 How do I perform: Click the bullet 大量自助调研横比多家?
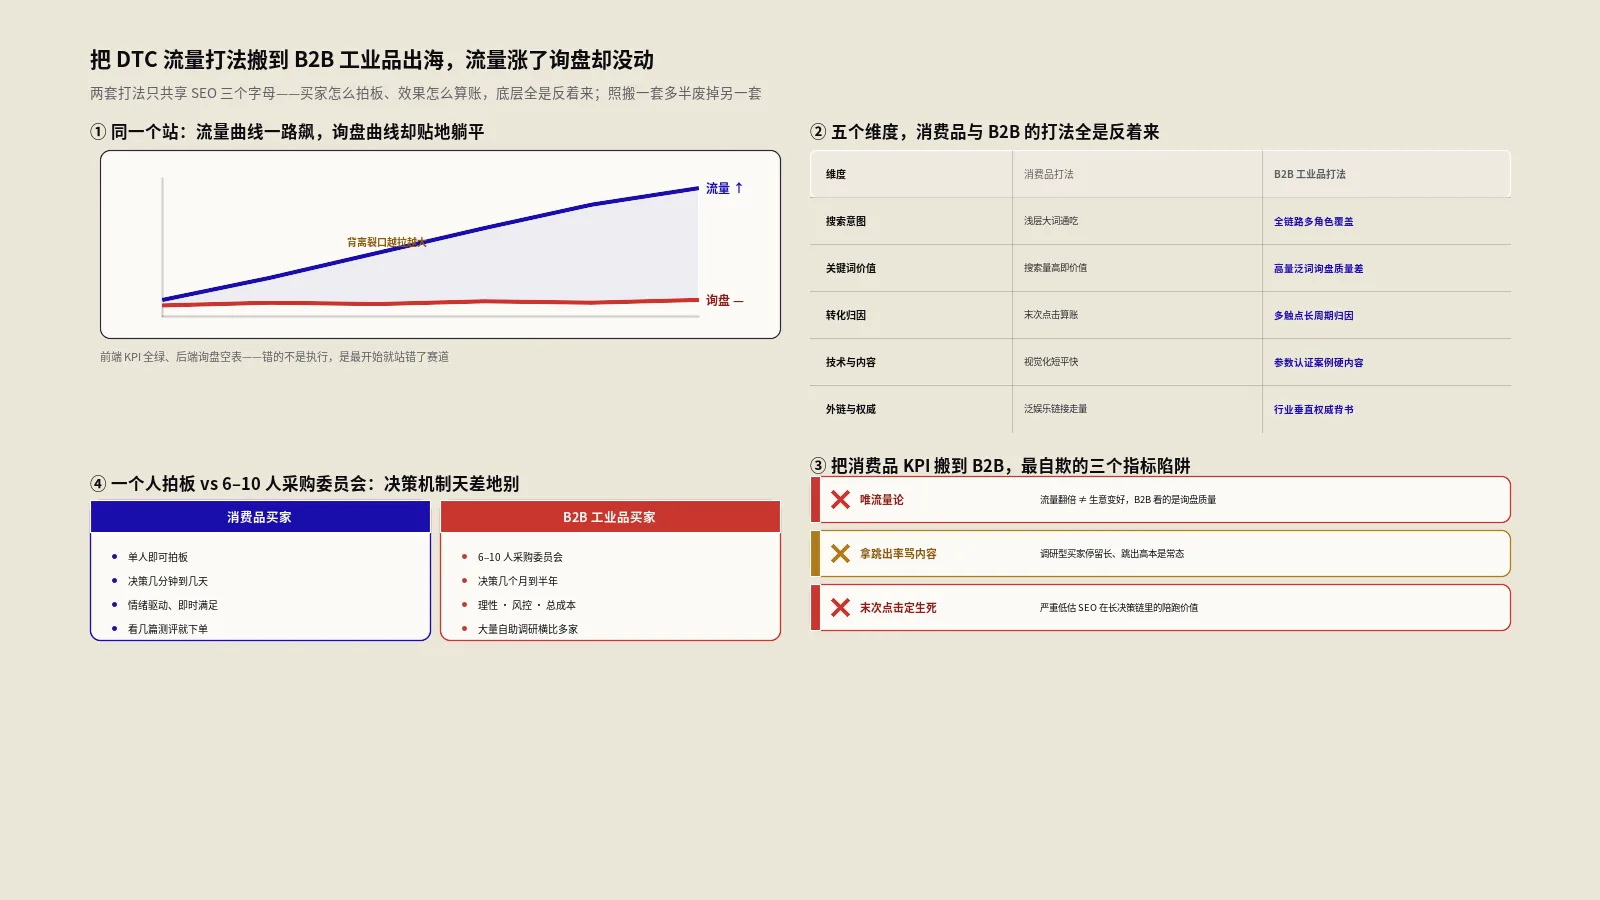(x=528, y=629)
